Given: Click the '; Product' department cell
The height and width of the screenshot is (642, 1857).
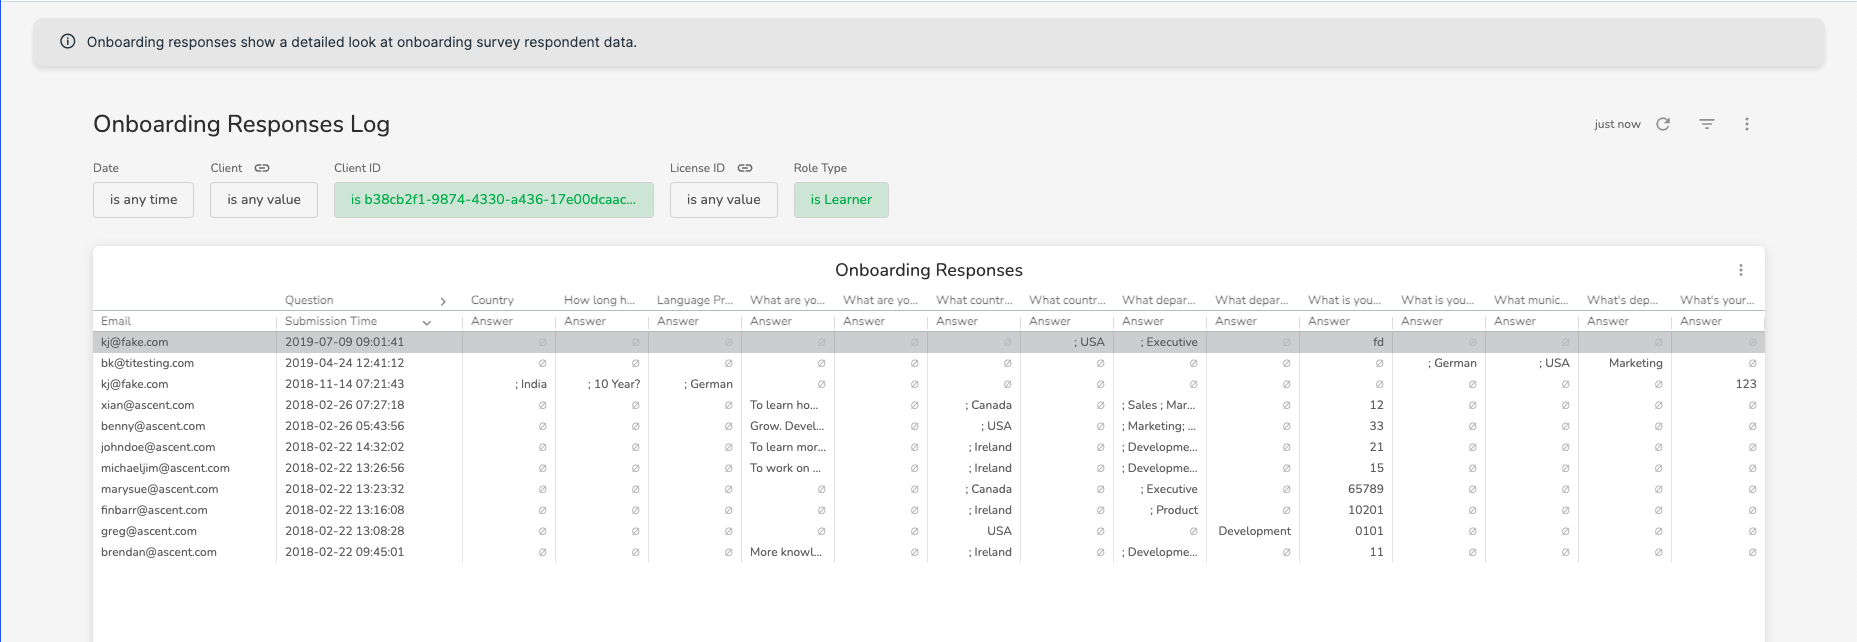Looking at the screenshot, I should point(1173,510).
